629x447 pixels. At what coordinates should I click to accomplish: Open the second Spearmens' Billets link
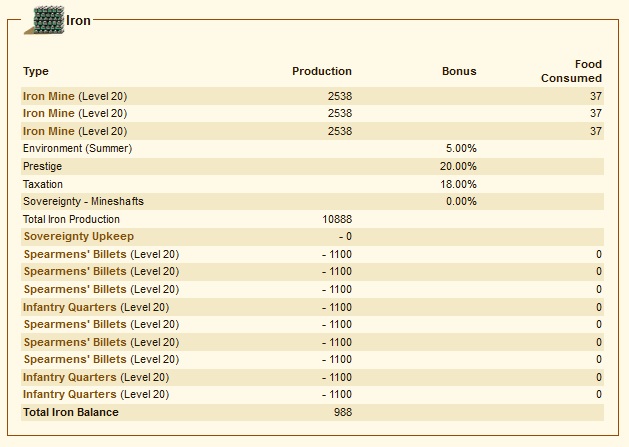pos(75,272)
